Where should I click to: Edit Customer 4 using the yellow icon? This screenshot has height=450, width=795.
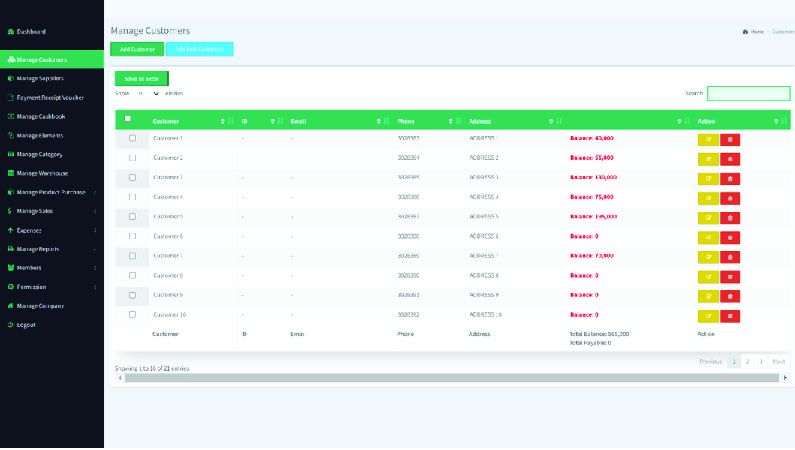[708, 197]
